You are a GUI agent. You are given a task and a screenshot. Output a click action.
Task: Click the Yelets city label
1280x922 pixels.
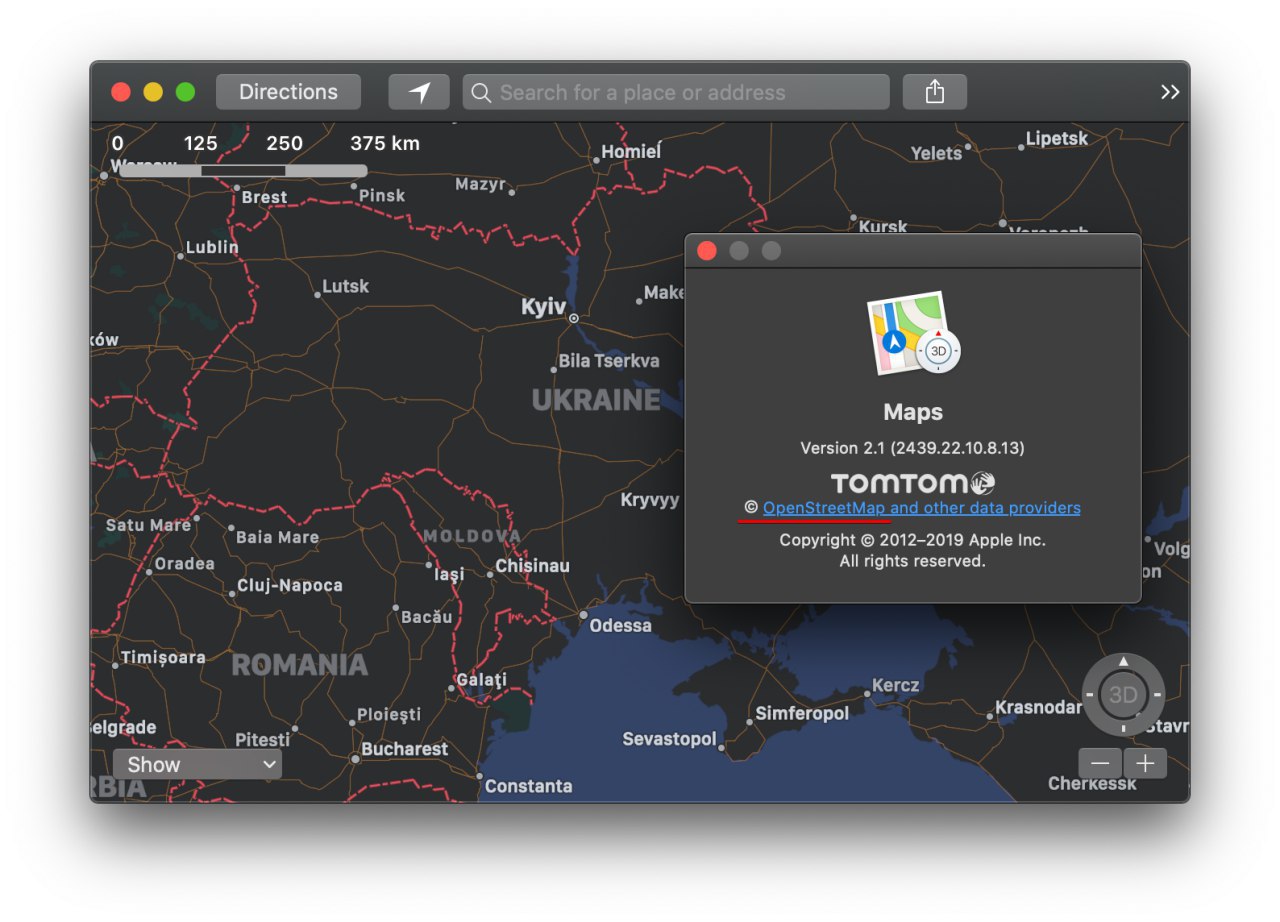[x=936, y=153]
